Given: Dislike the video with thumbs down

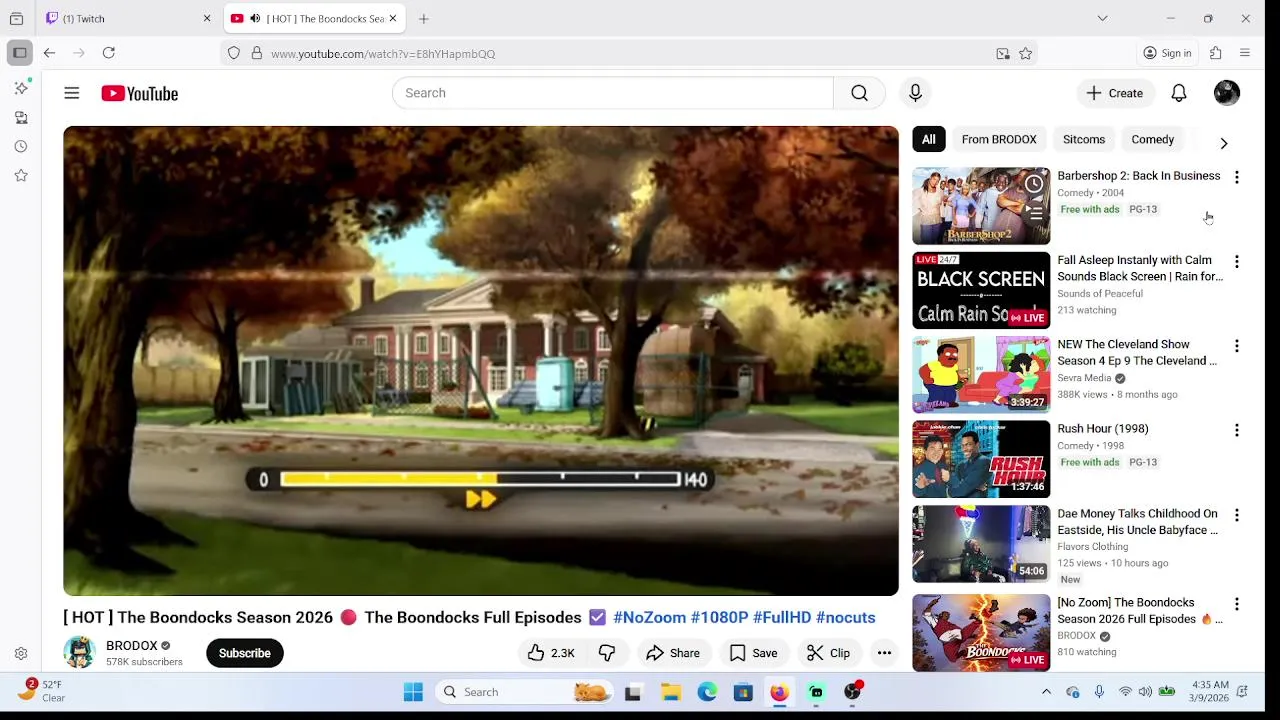Looking at the screenshot, I should [607, 653].
